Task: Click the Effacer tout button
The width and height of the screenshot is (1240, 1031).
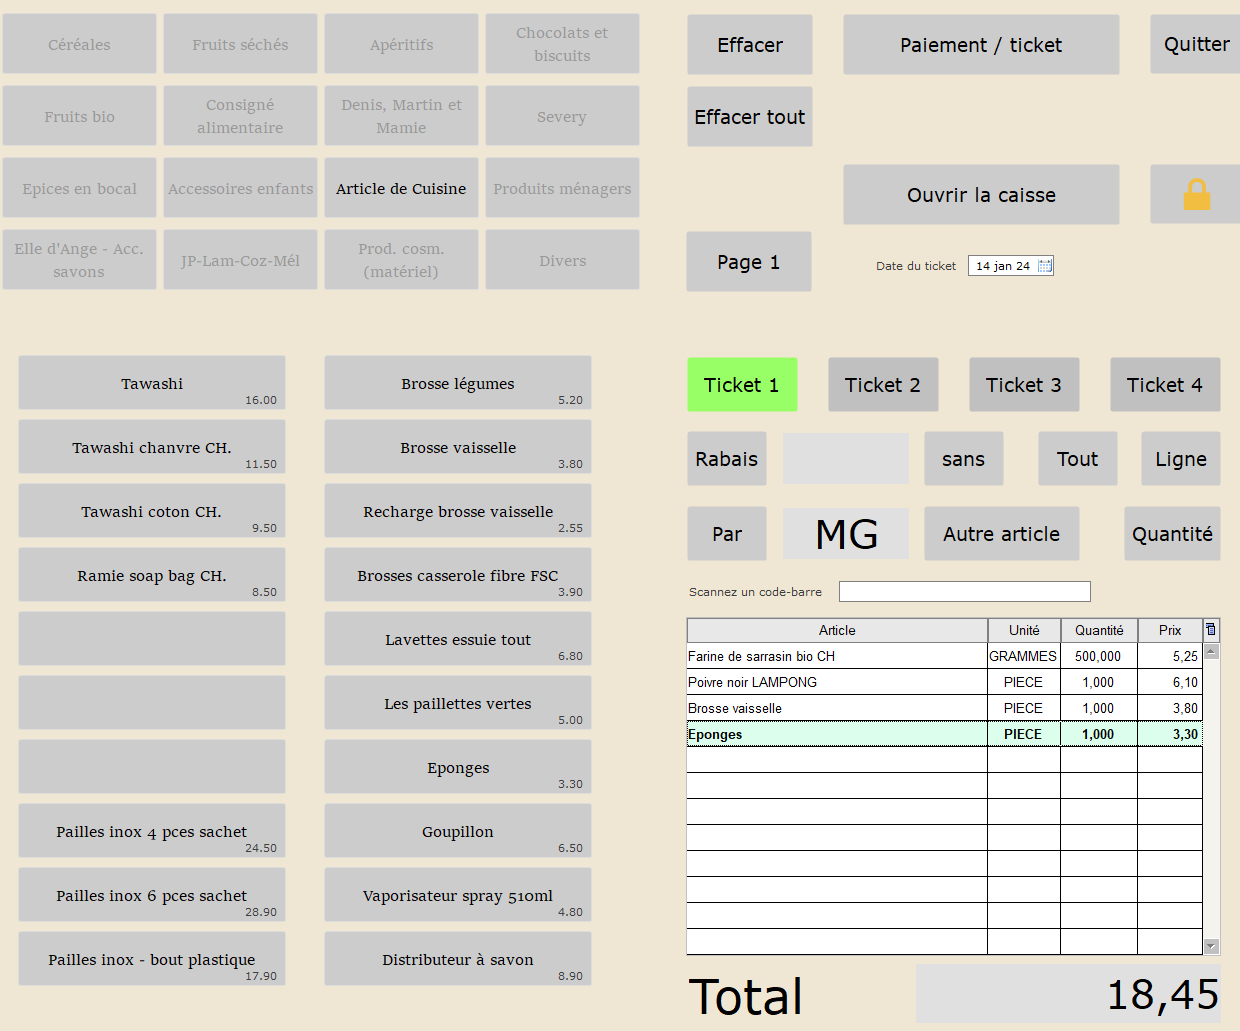Action: click(750, 117)
